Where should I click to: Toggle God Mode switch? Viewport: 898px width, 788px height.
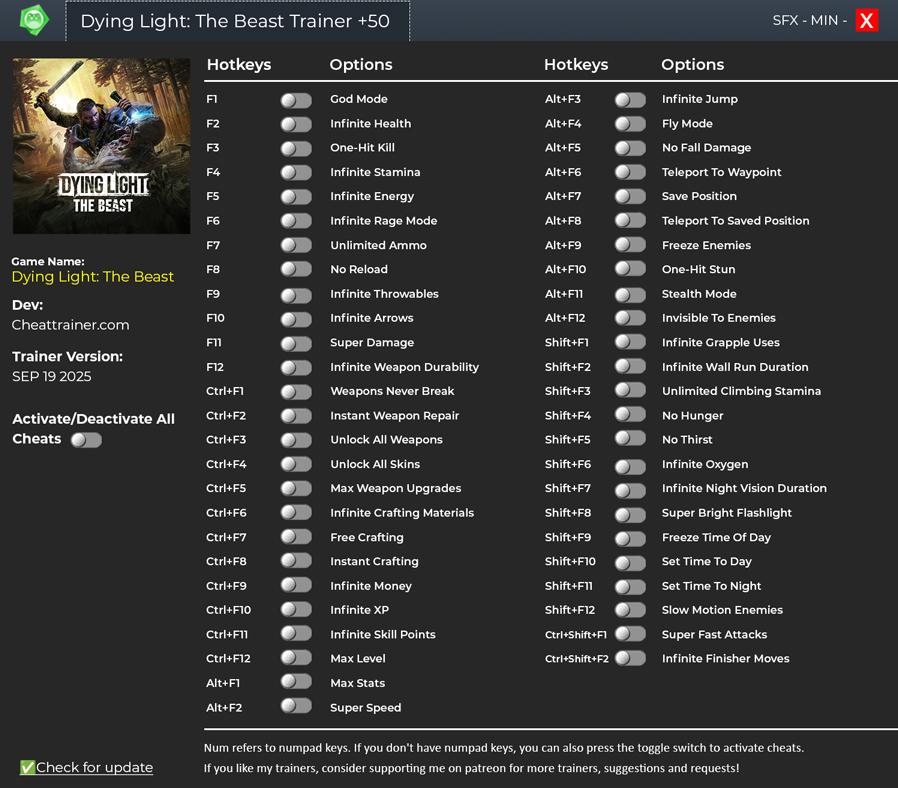coord(296,100)
